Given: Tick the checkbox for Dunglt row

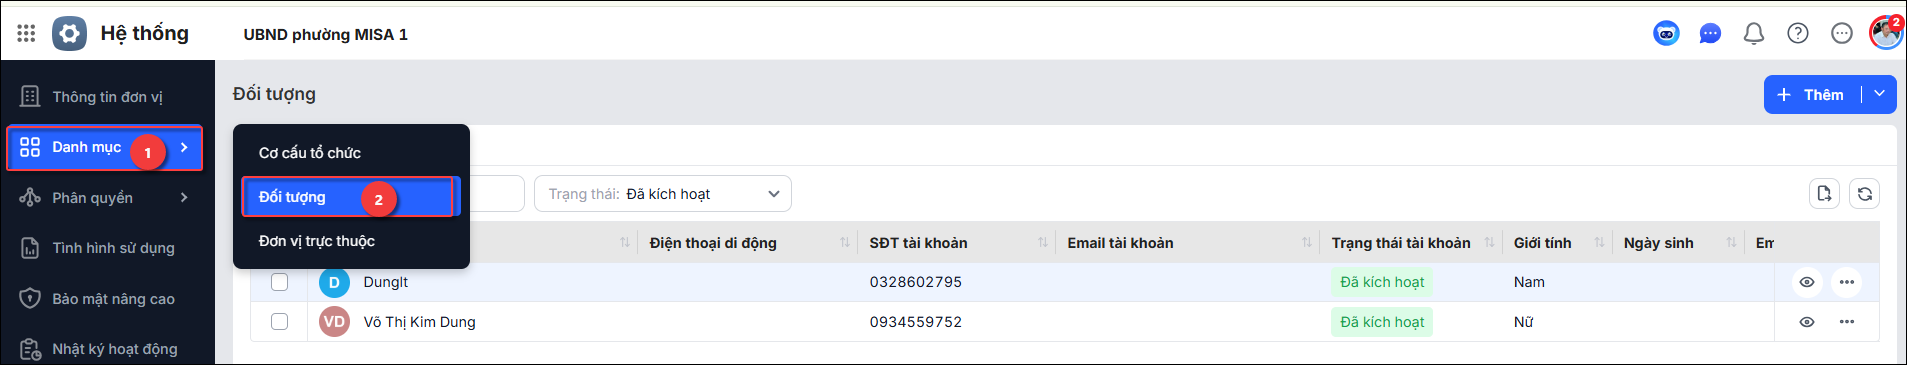Looking at the screenshot, I should click(x=280, y=282).
